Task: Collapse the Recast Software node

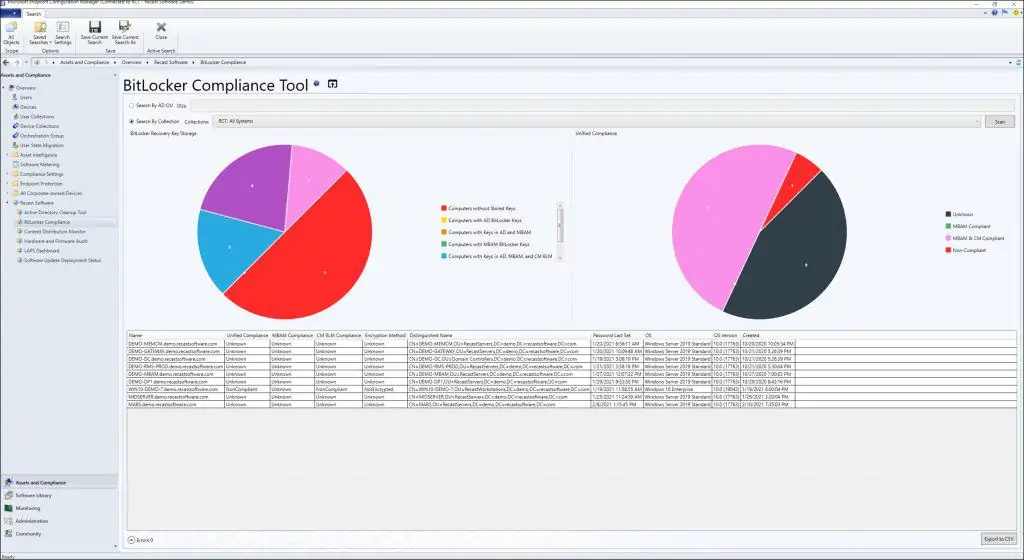Action: pyautogui.click(x=7, y=203)
